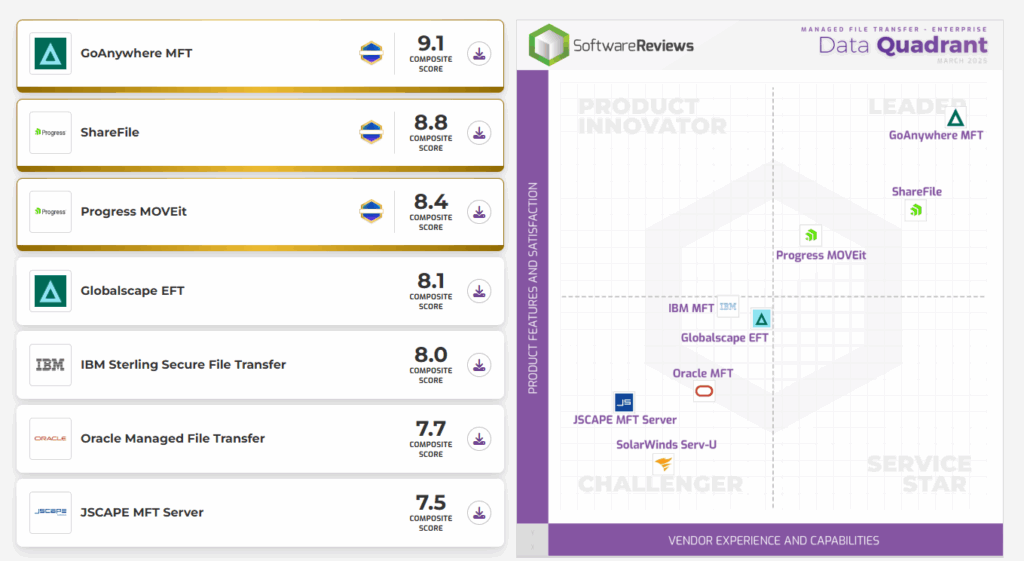Download the Globalscape EFT report
Screen dimensions: 1024x561
(x=479, y=291)
